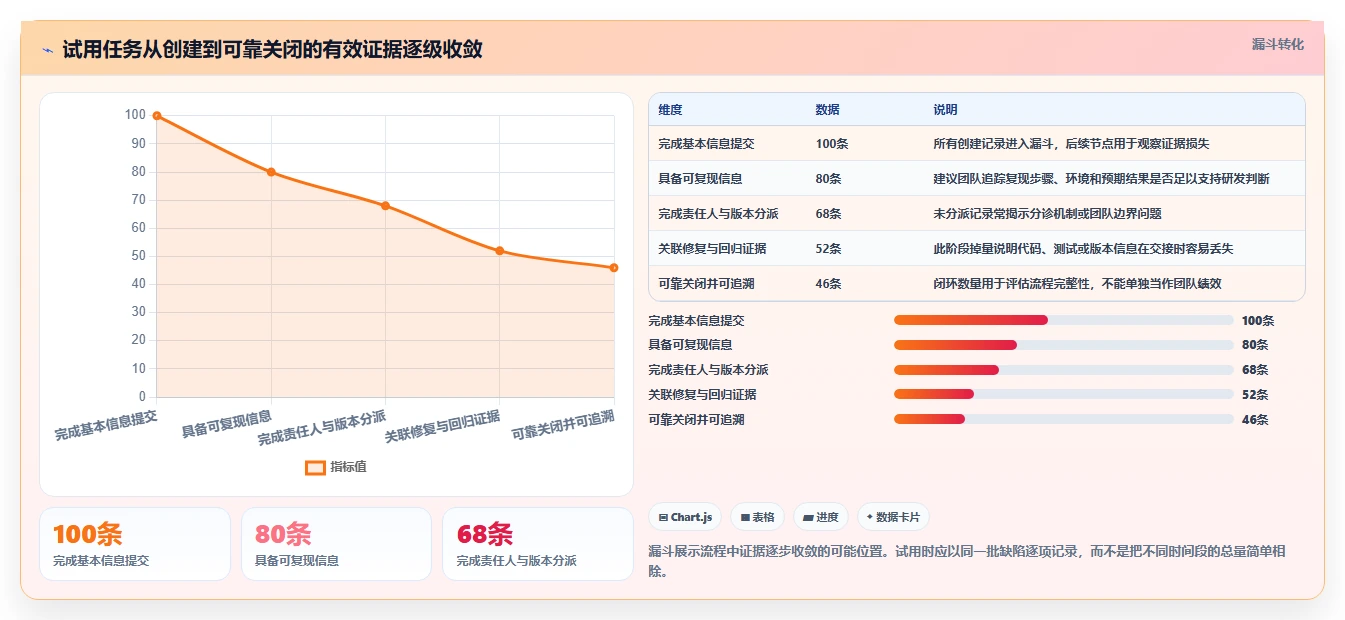
Task: Click the 46条 value beside the progress bars
Action: pyautogui.click(x=1255, y=420)
